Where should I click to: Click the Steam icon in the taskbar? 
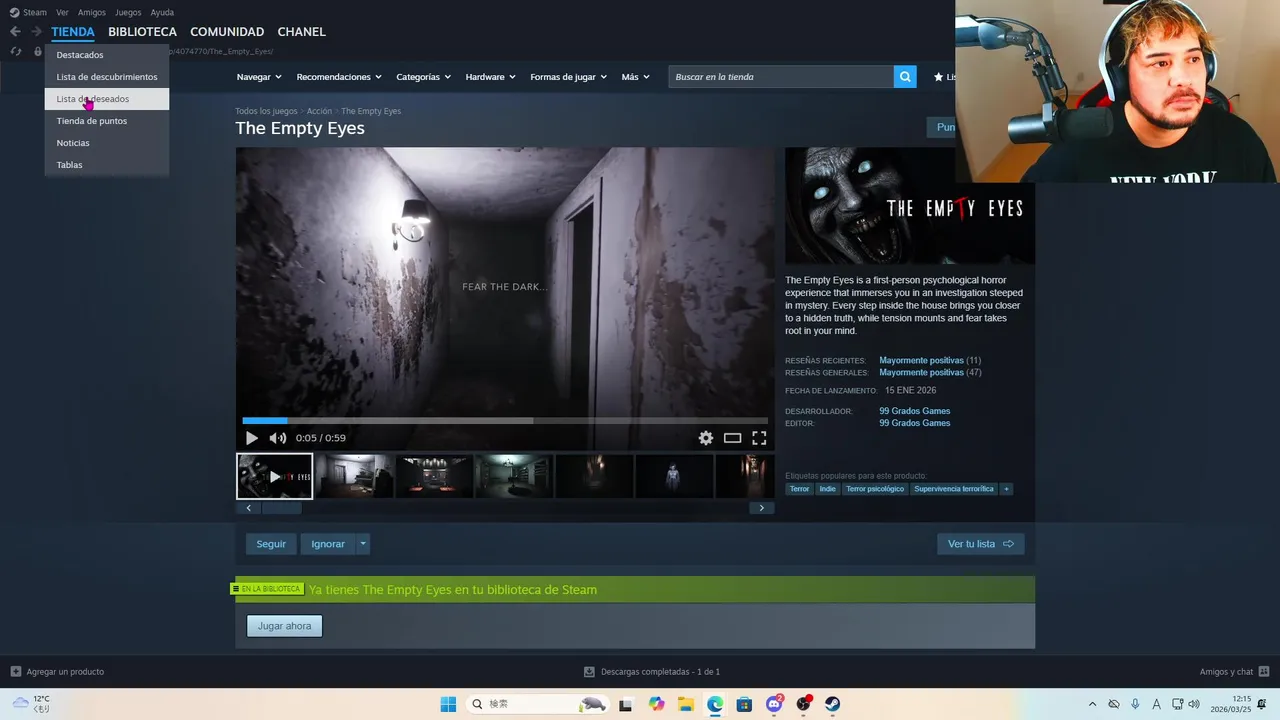[832, 704]
